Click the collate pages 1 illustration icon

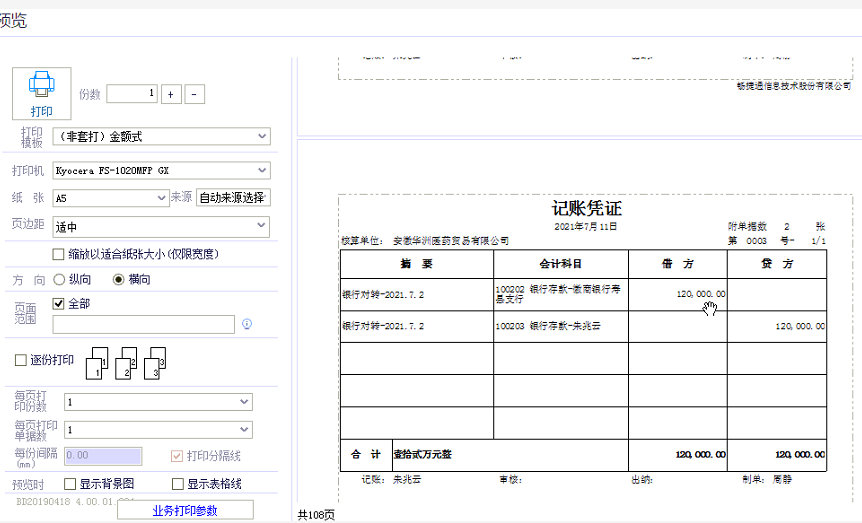pyautogui.click(x=97, y=364)
